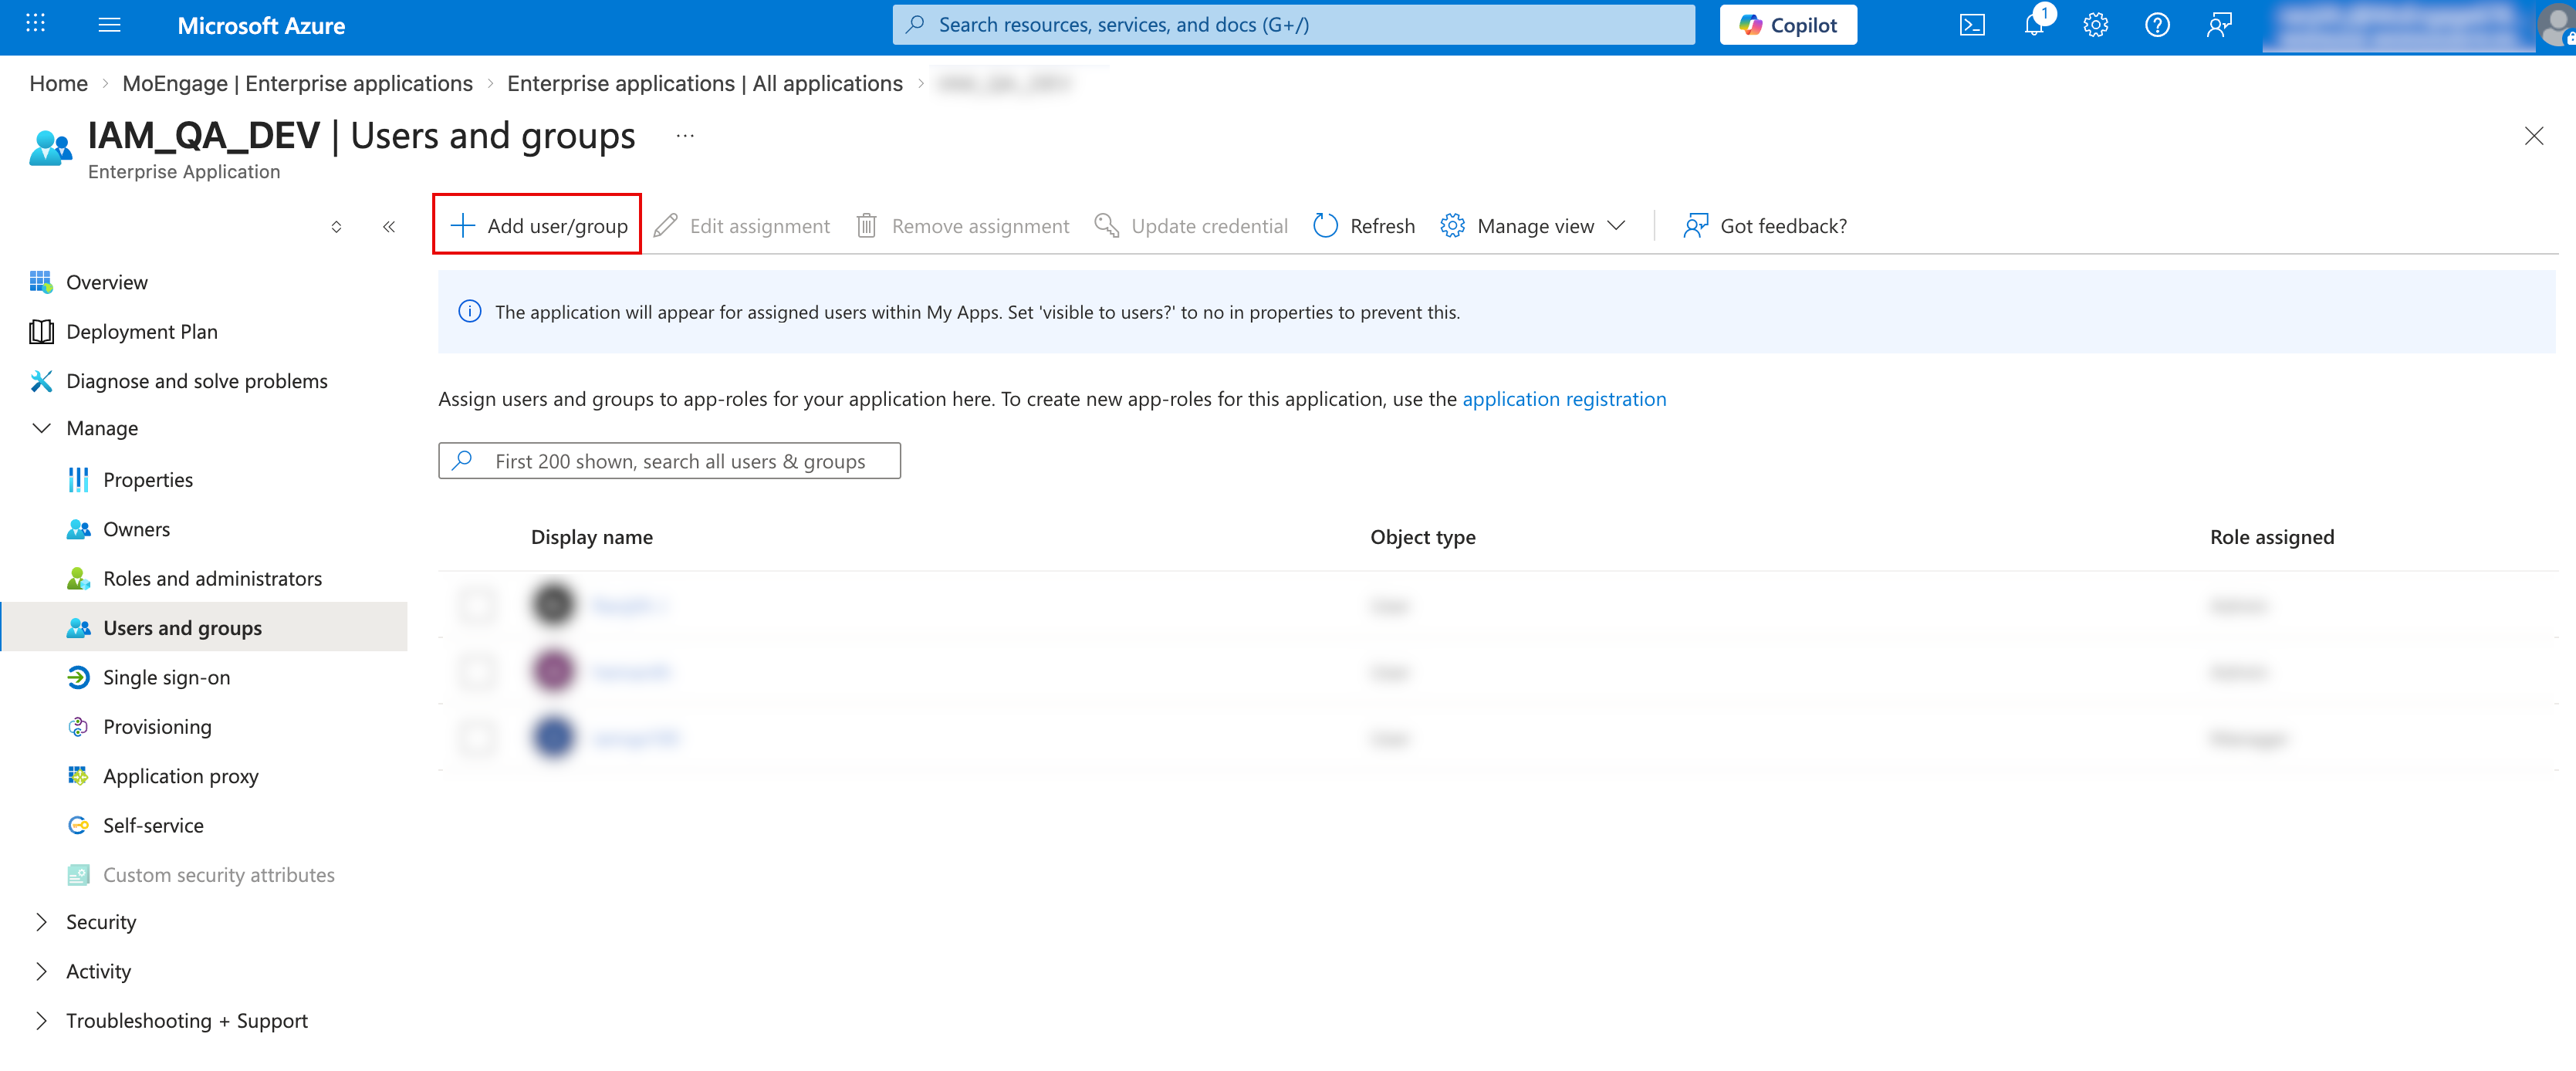Check the third user row checkbox
Viewport: 2576px width, 1071px height.
[x=477, y=738]
